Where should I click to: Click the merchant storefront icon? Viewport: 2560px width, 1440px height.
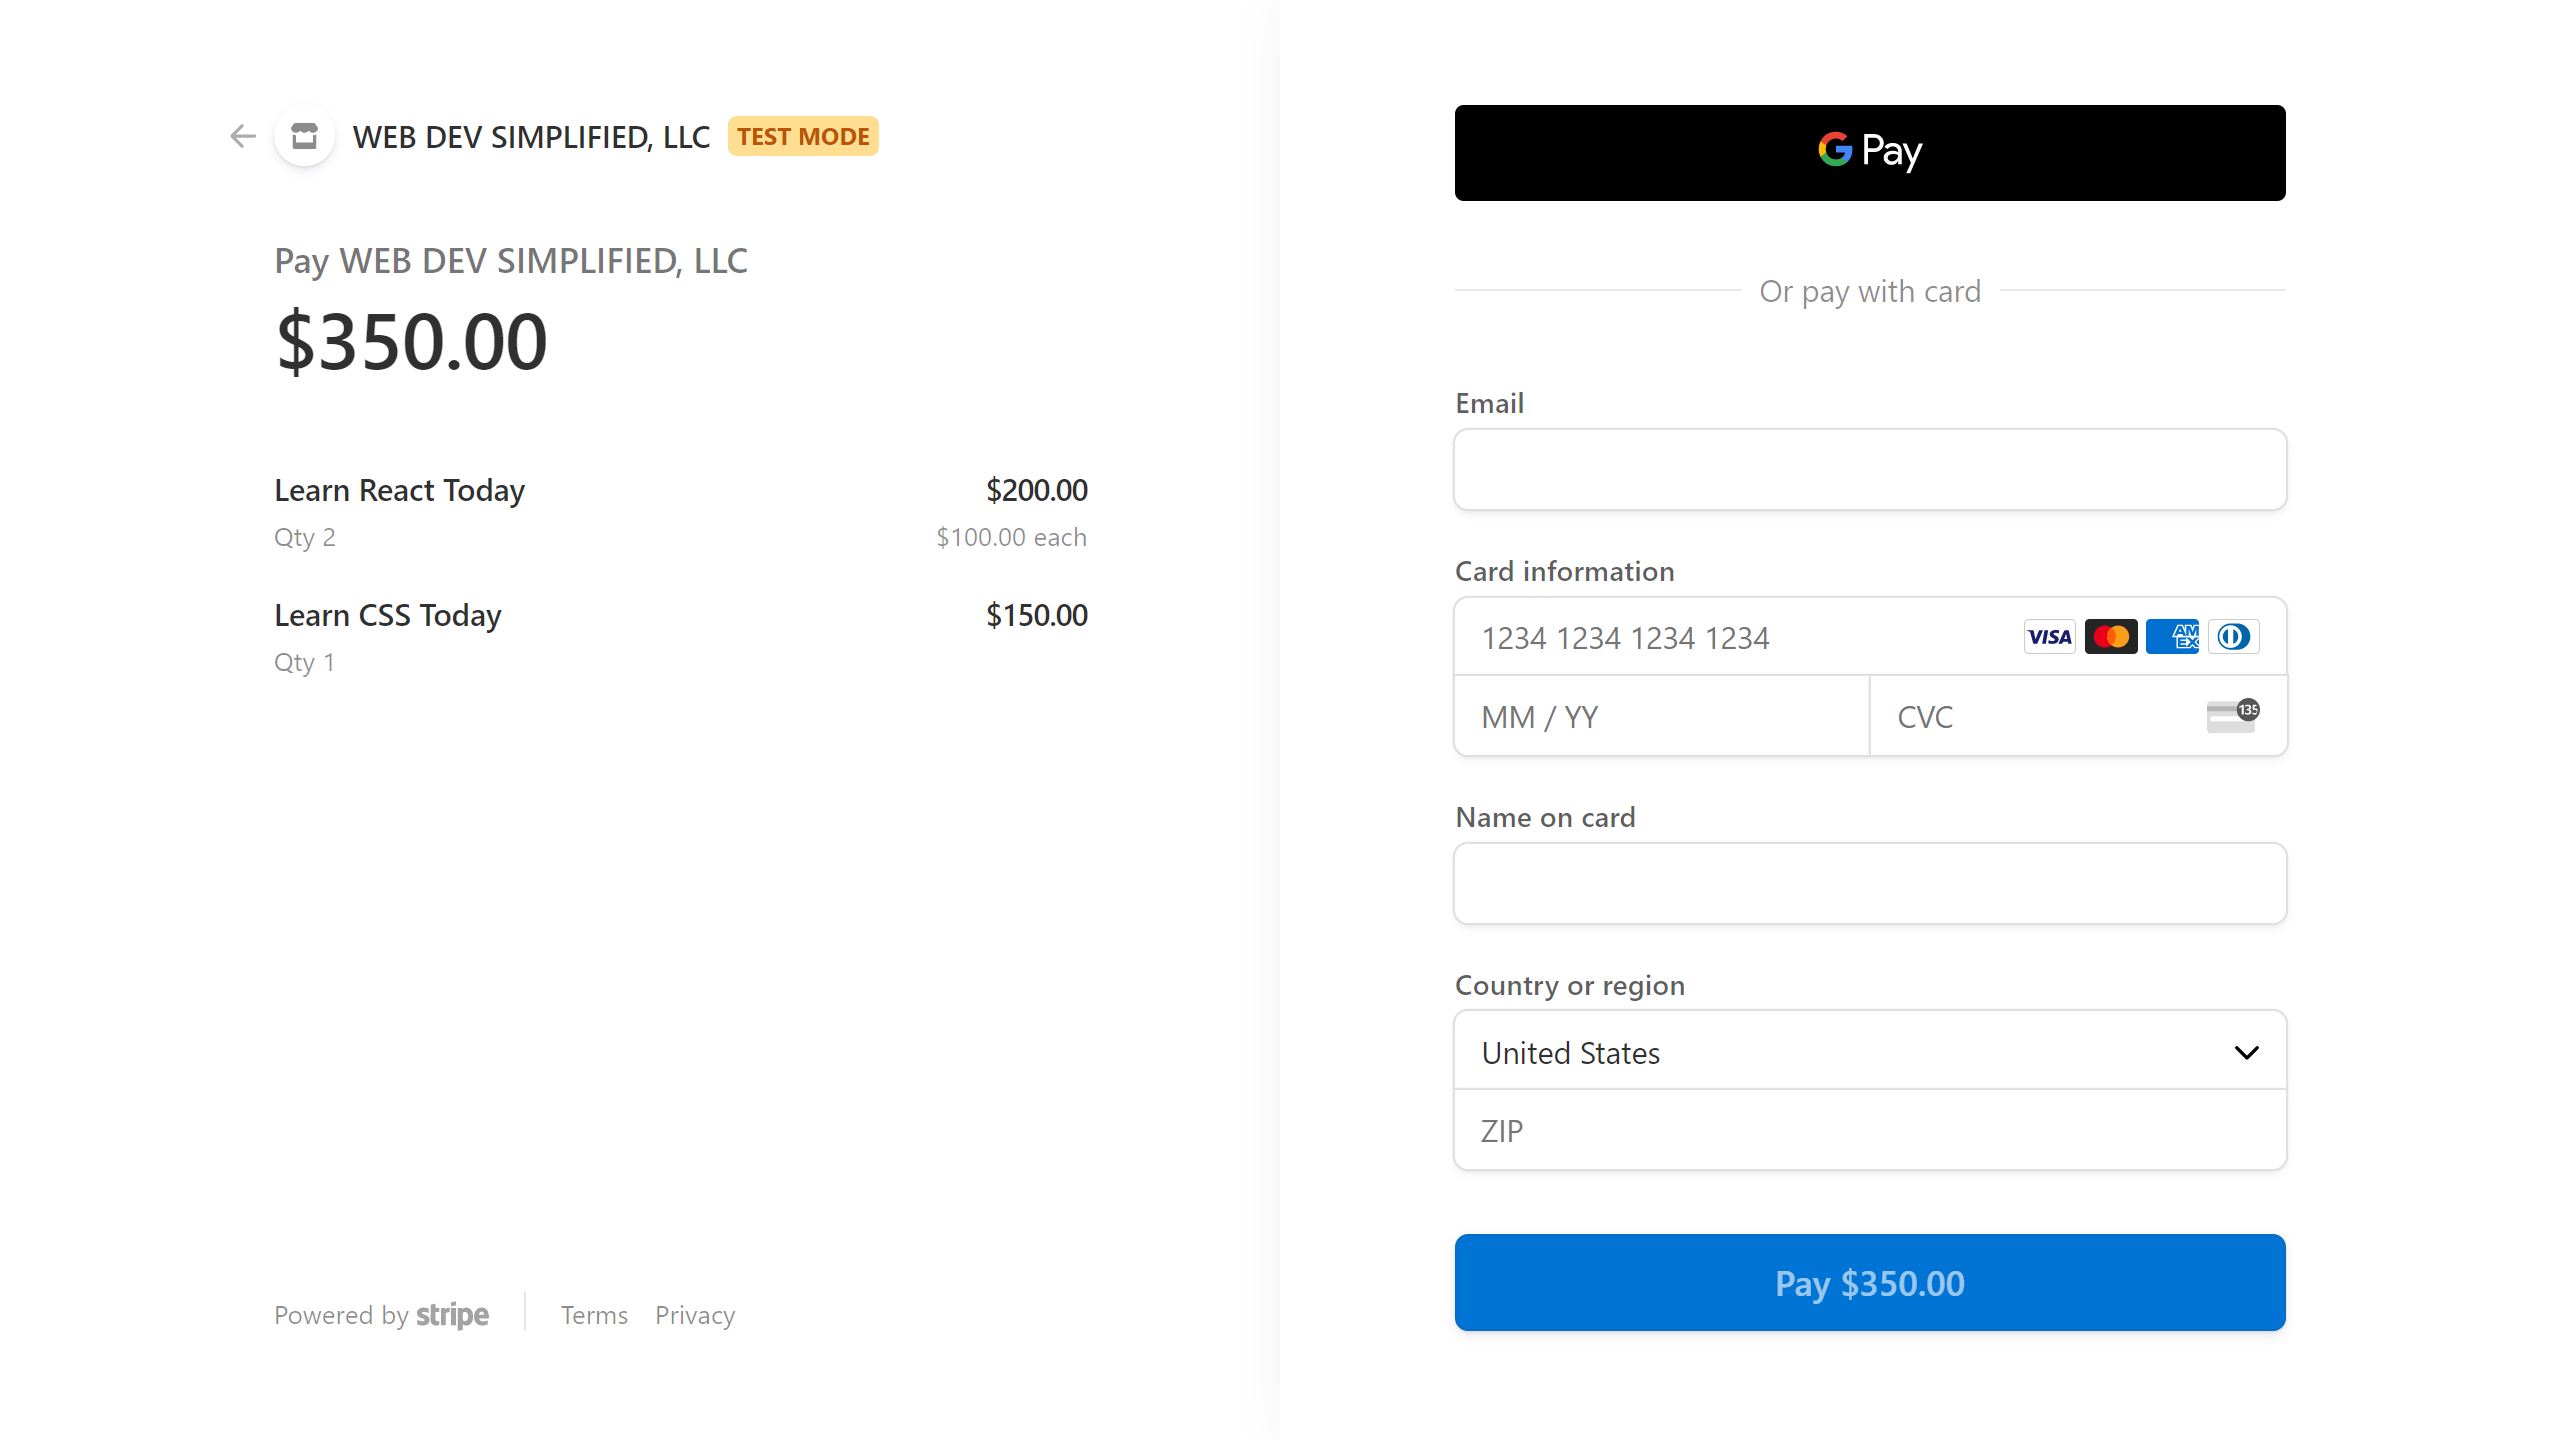tap(303, 137)
